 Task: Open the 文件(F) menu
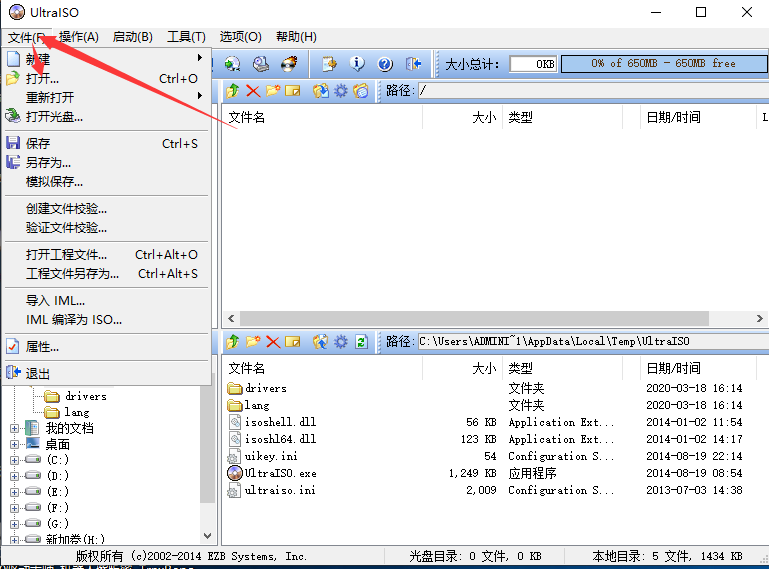coord(26,37)
